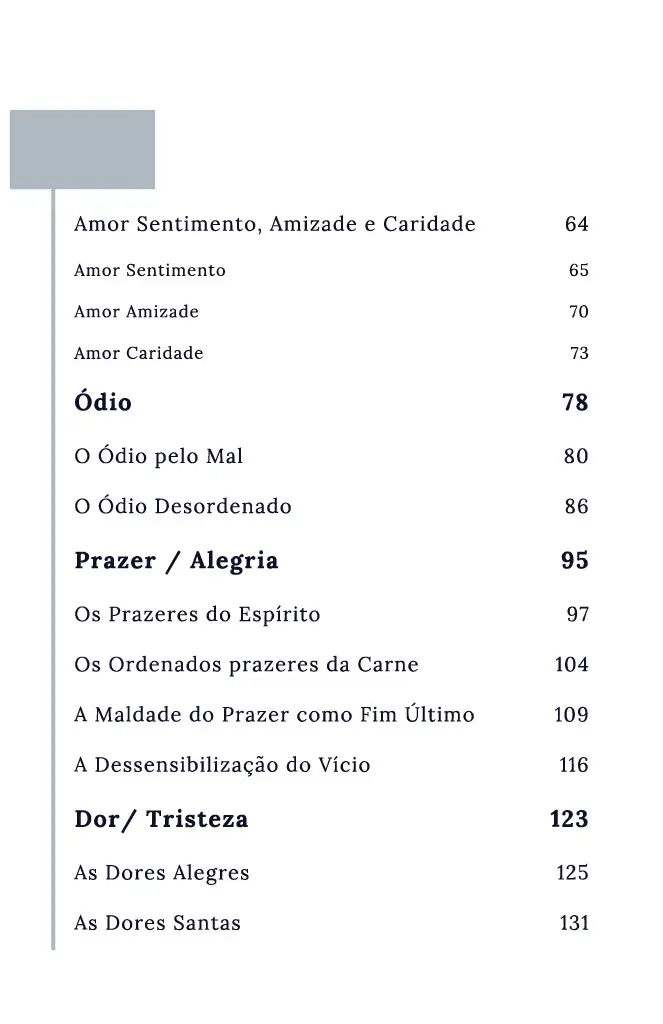
Task: Click page number 78 beside Ódio
Action: [x=575, y=403]
